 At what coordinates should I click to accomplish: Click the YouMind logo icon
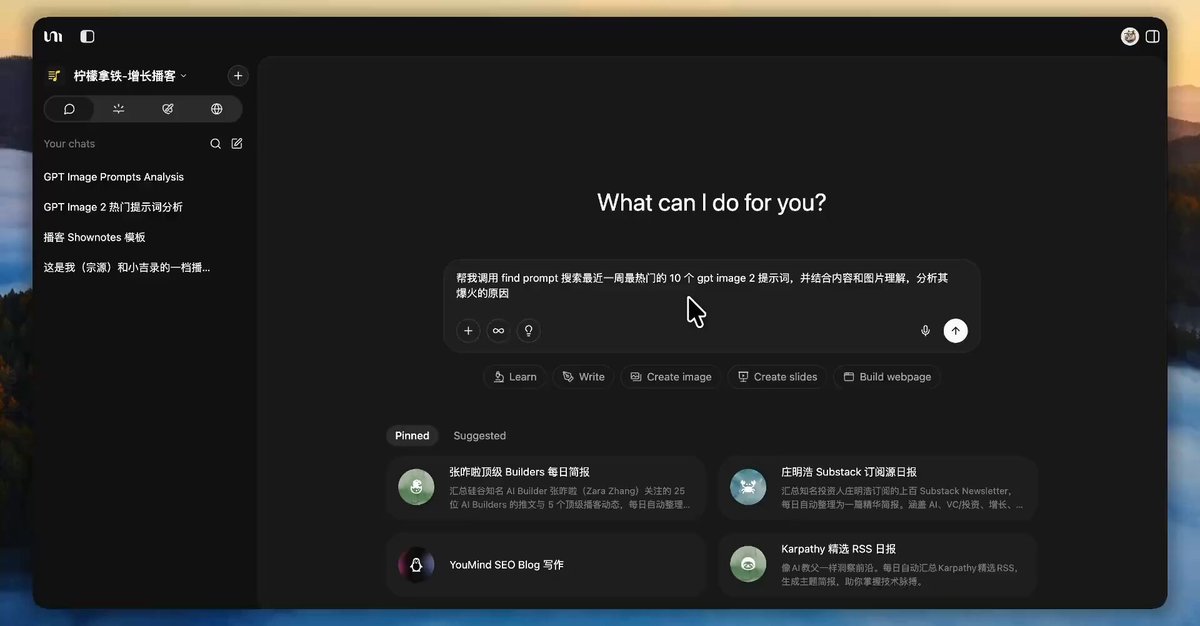pos(53,36)
